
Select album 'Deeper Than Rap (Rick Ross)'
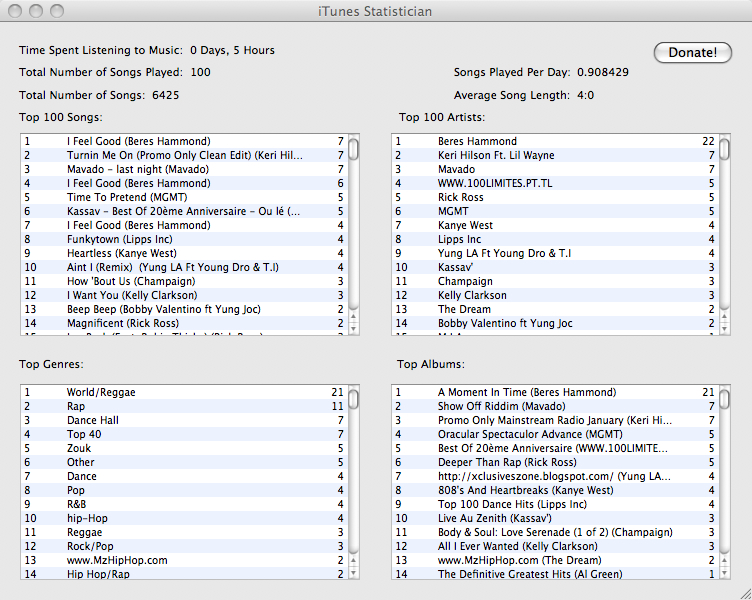coord(556,462)
